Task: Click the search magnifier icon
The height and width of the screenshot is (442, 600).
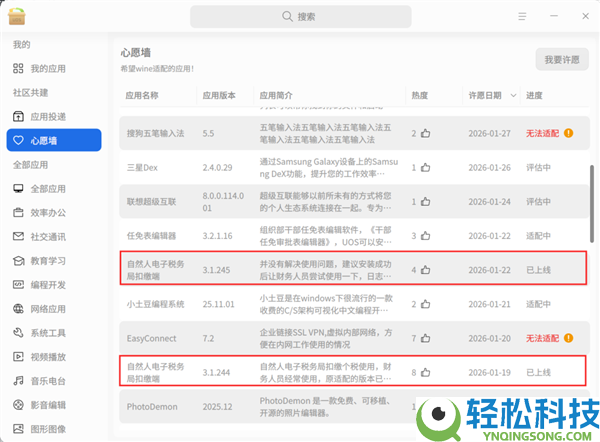Action: [287, 16]
